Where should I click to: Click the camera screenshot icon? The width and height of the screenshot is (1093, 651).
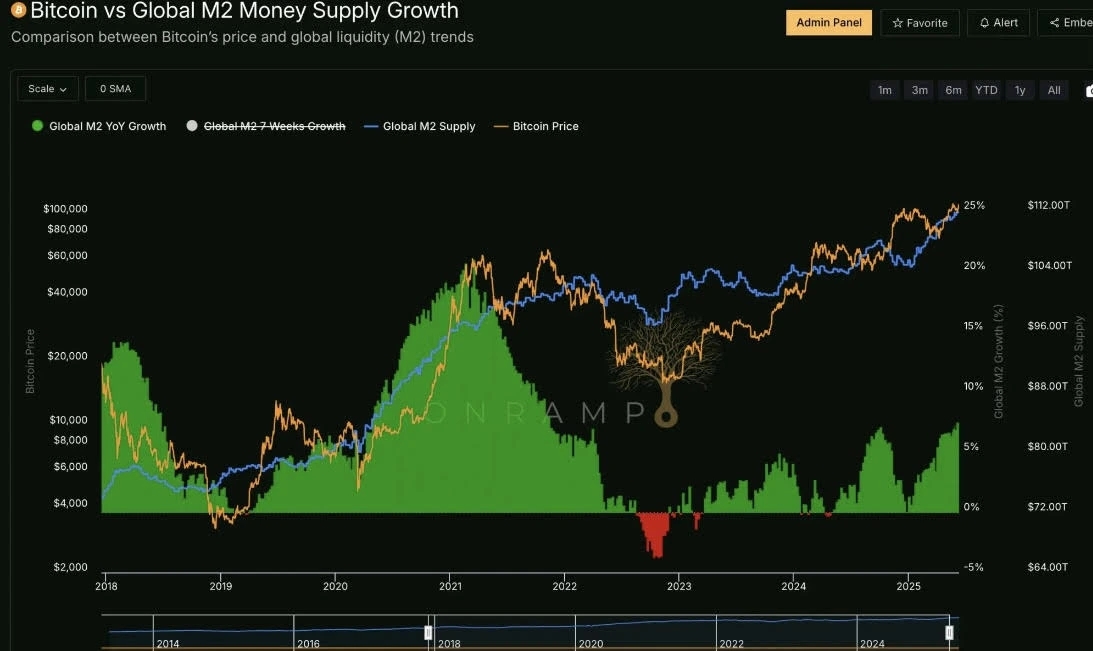coord(1089,91)
